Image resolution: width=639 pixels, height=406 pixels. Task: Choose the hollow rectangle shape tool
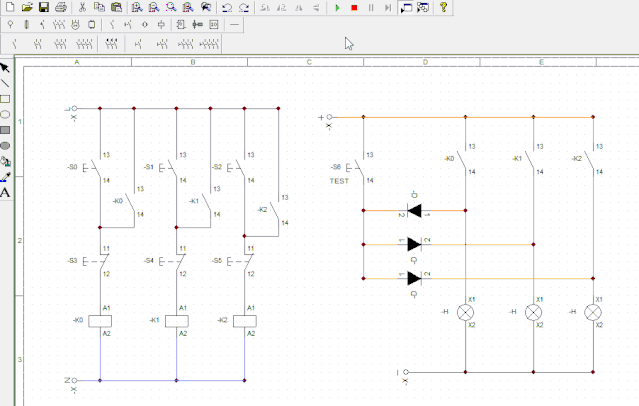pos(5,99)
